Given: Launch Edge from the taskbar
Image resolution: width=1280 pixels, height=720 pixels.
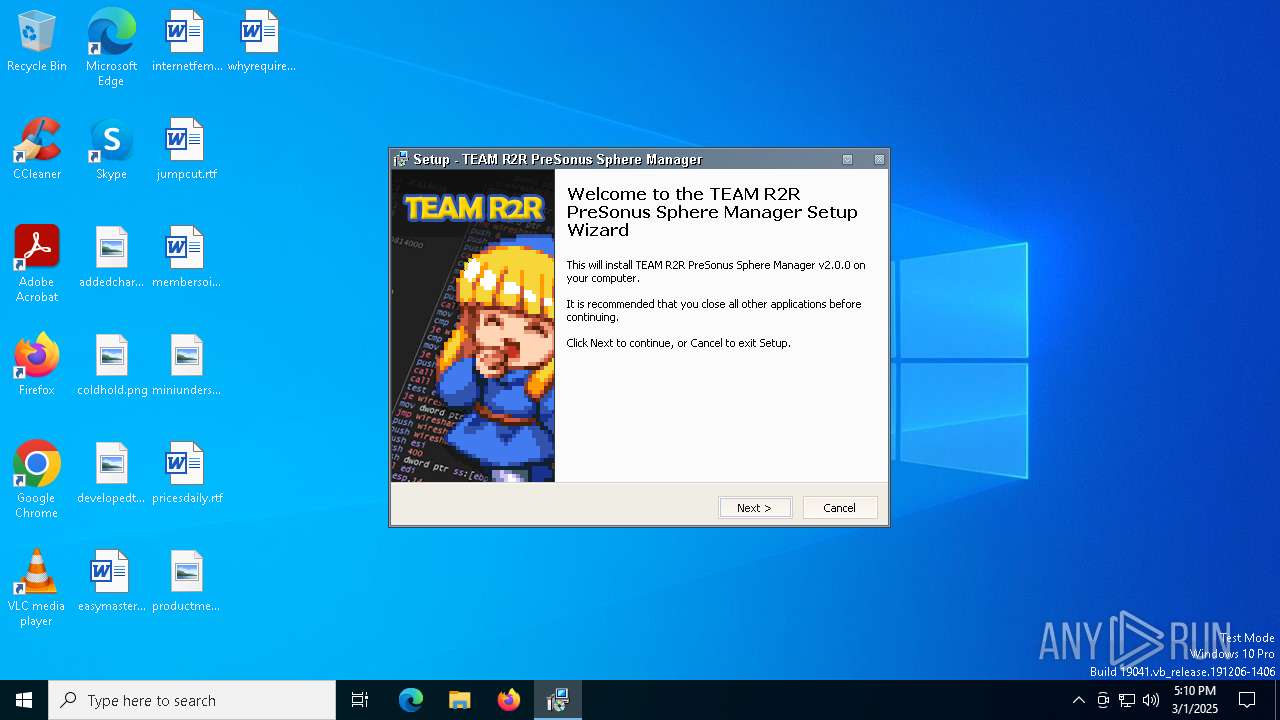Looking at the screenshot, I should click(411, 700).
